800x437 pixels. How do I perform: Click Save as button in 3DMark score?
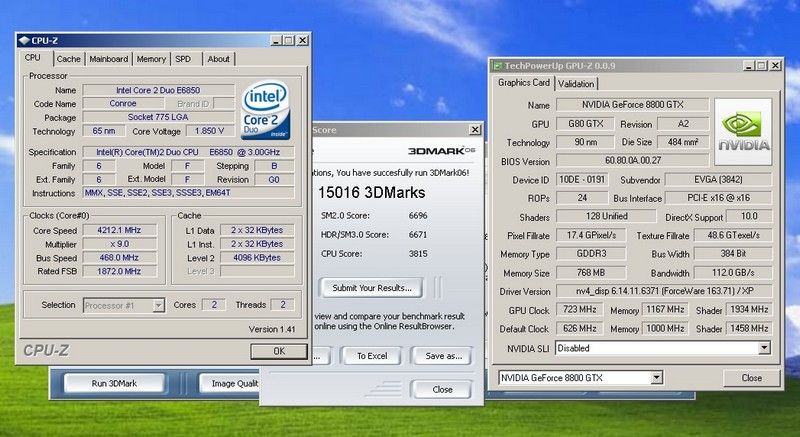pyautogui.click(x=442, y=356)
